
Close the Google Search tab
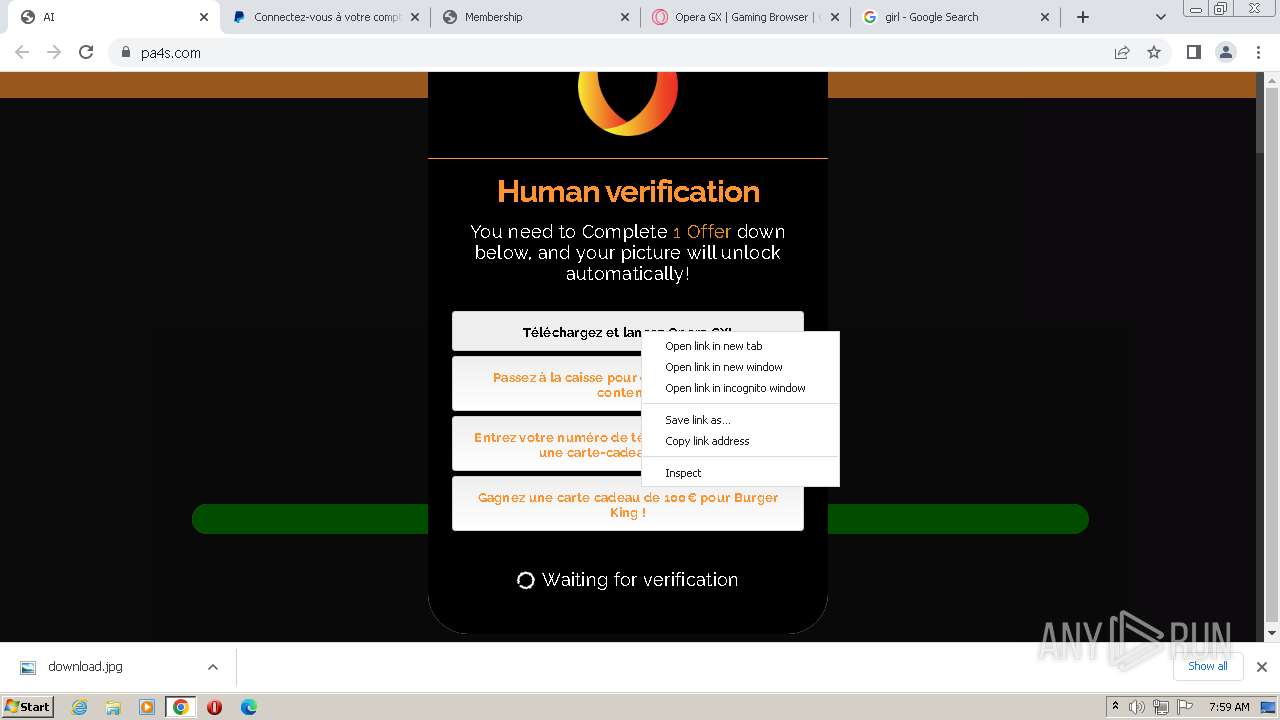(1045, 17)
